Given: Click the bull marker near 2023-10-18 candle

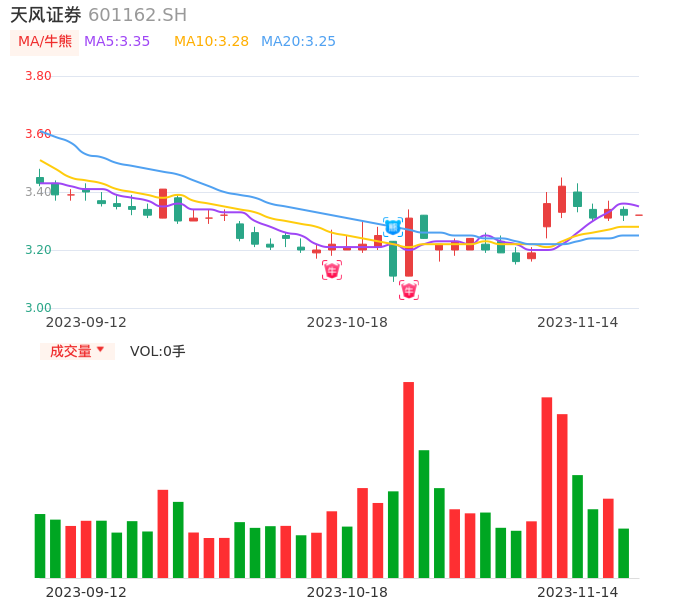Looking at the screenshot, I should pos(332,270).
